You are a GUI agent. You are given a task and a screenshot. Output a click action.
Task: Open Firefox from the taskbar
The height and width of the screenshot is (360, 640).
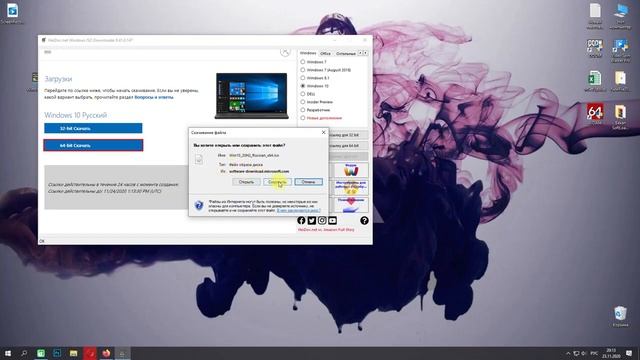106,353
